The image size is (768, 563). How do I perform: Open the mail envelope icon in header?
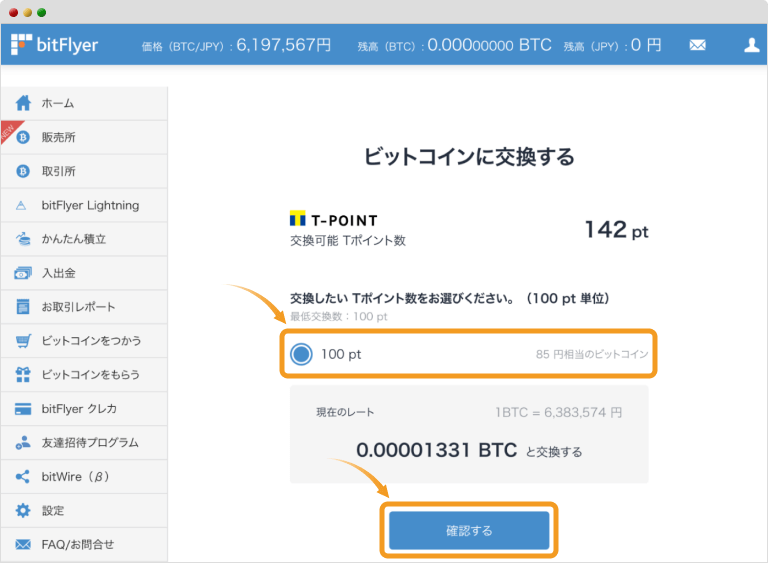pos(697,45)
